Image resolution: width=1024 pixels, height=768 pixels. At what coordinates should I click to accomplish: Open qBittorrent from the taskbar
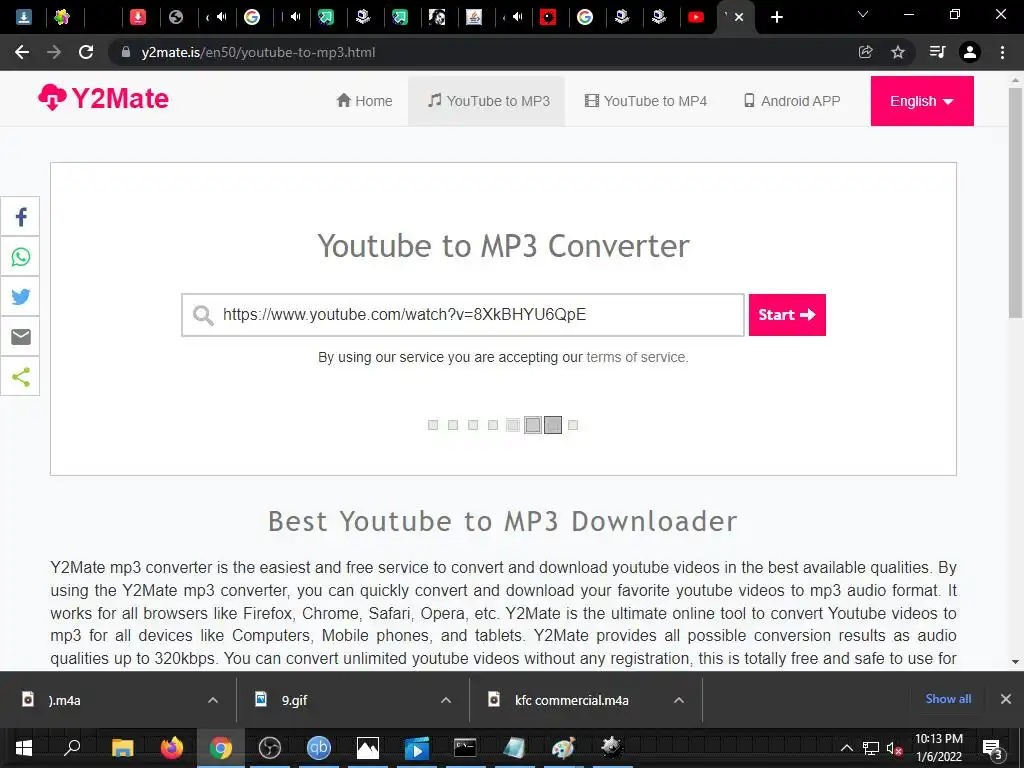click(x=319, y=748)
